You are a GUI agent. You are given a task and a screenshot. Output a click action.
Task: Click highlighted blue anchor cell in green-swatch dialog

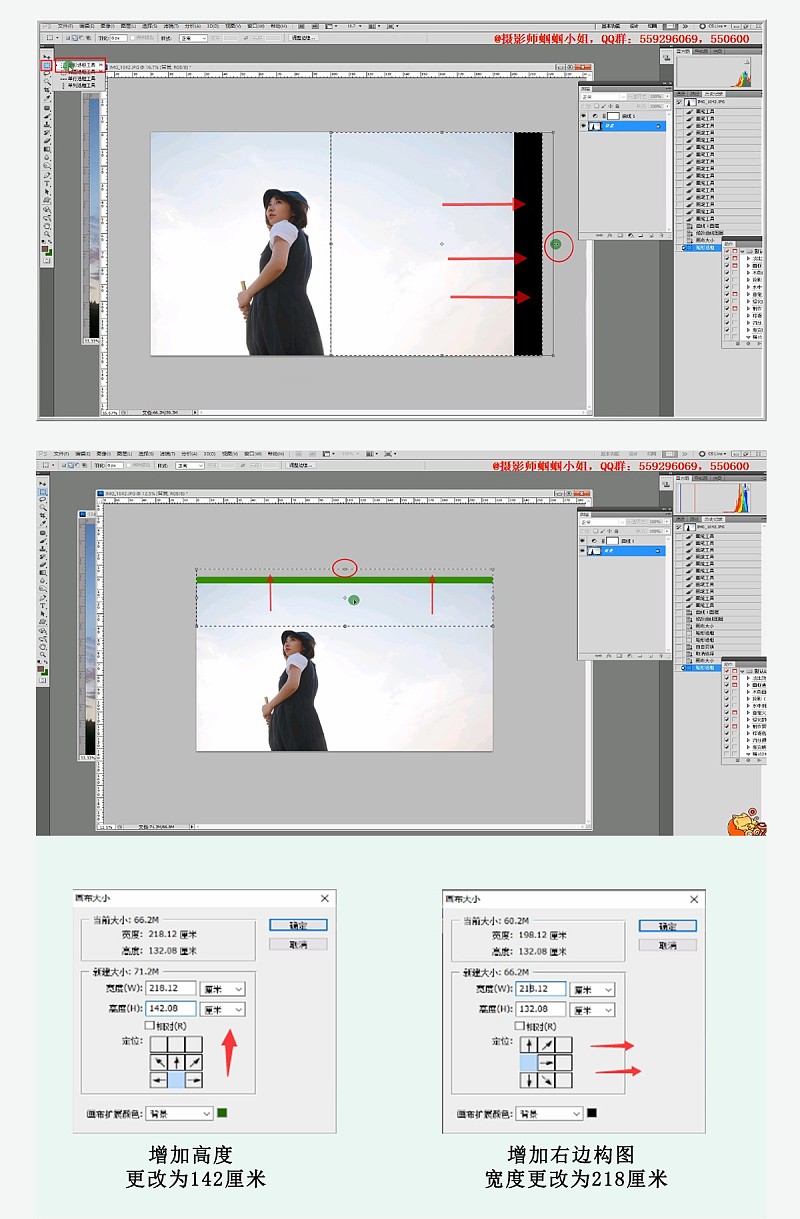tap(176, 1080)
